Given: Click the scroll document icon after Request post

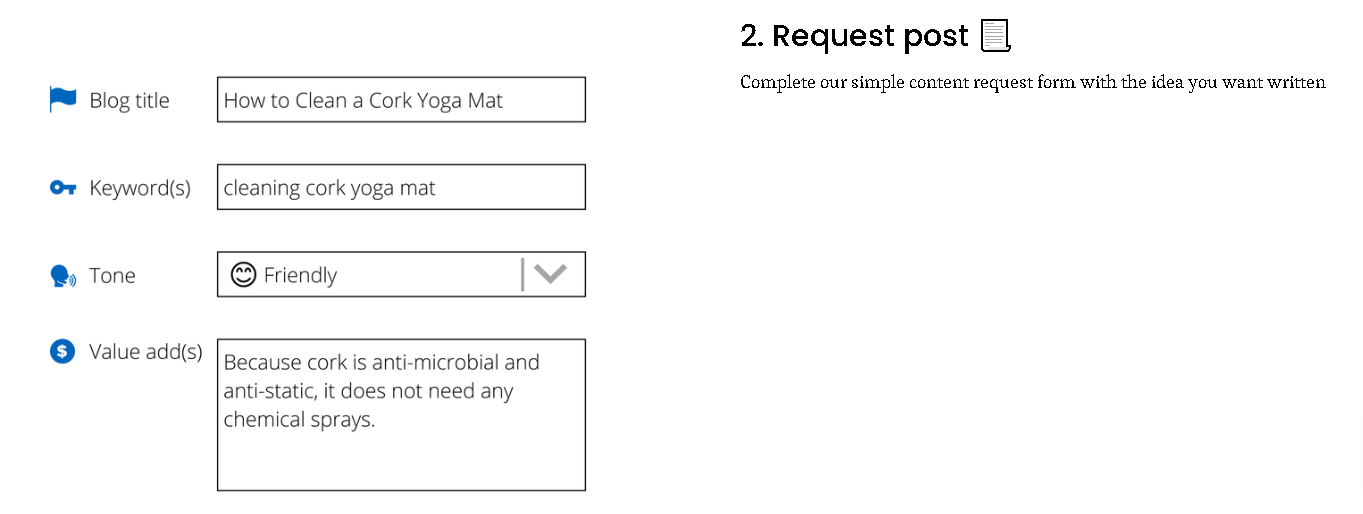Looking at the screenshot, I should 995,36.
